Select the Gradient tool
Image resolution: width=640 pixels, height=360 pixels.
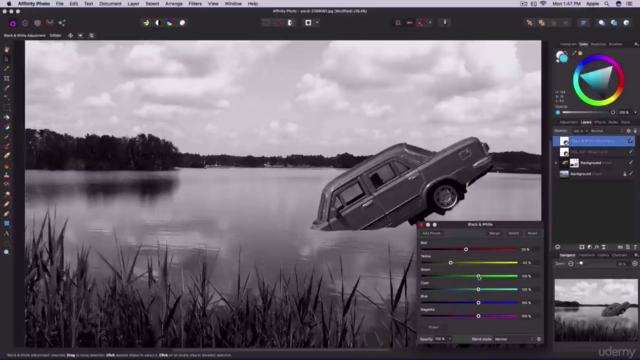7,127
